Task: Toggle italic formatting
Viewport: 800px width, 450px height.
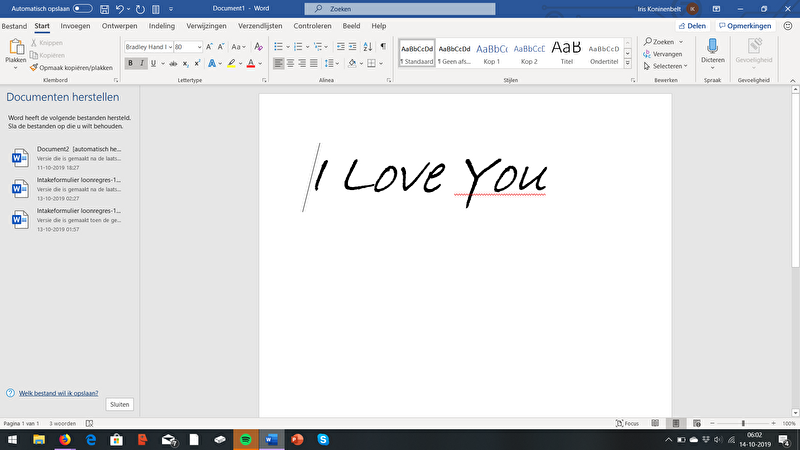Action: pyautogui.click(x=142, y=63)
